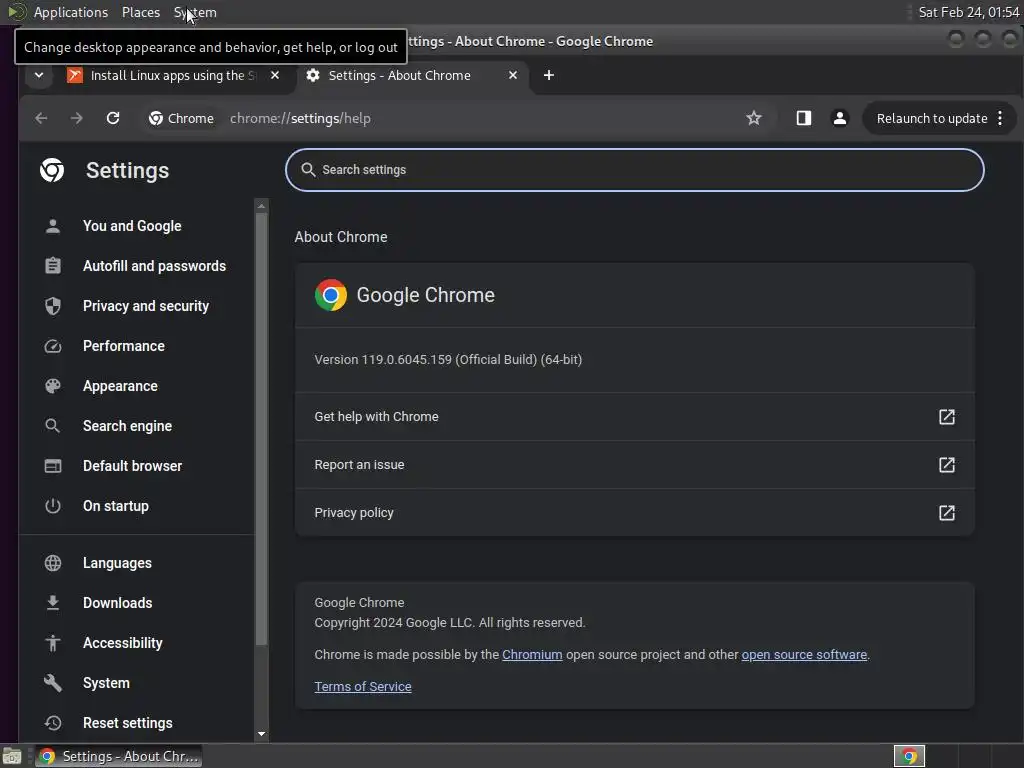1024x768 pixels.
Task: Click Relaunch to update button
Action: [x=932, y=118]
